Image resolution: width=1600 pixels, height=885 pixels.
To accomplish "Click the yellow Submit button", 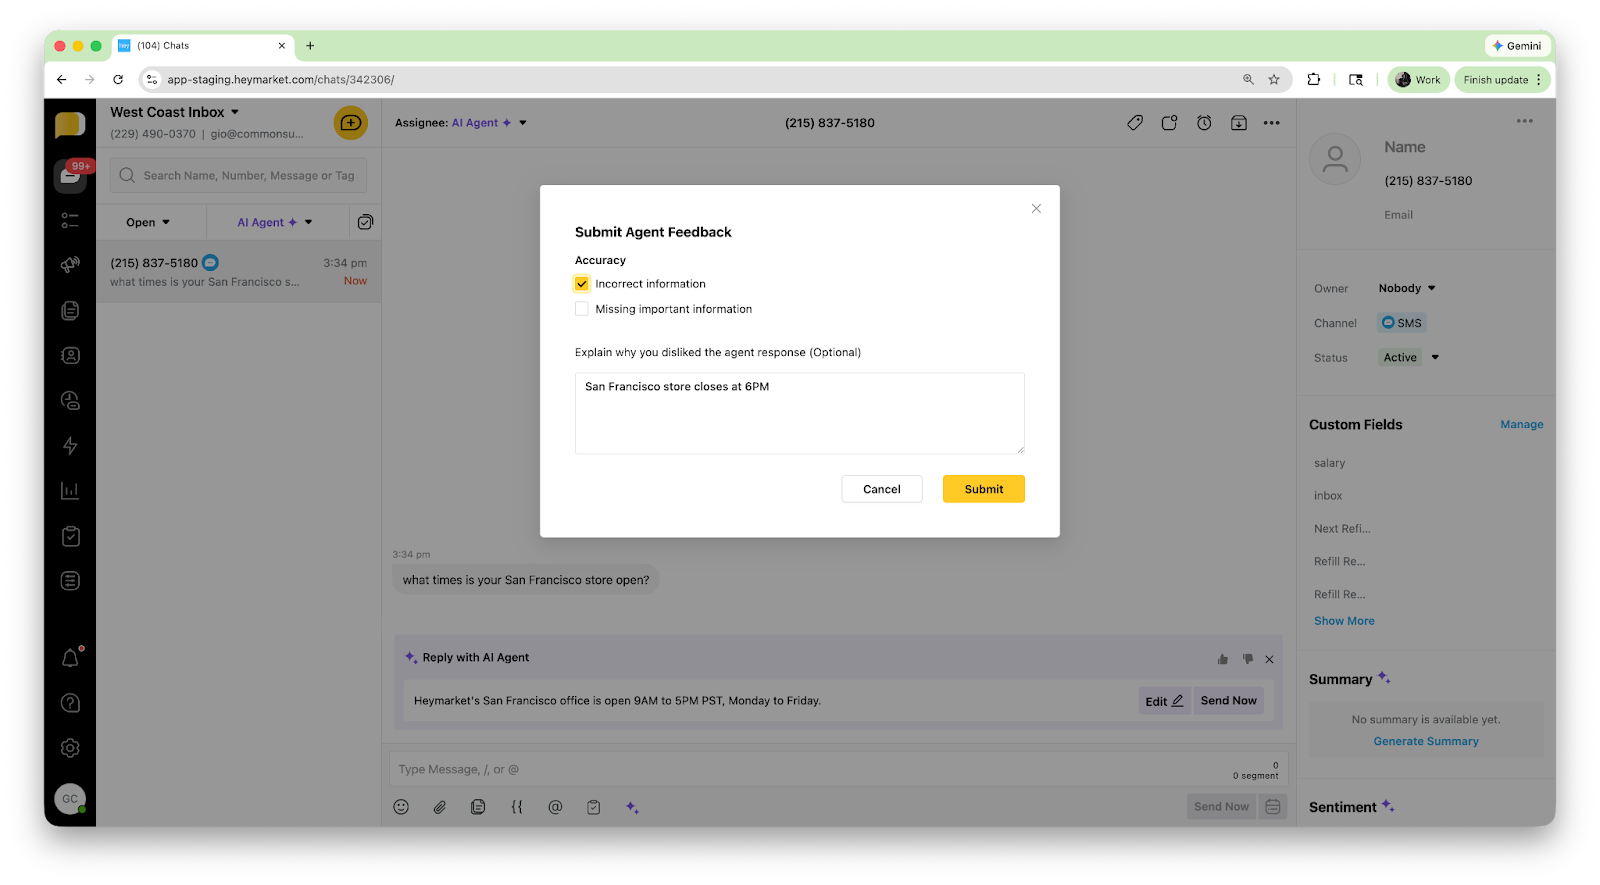I will click(983, 489).
